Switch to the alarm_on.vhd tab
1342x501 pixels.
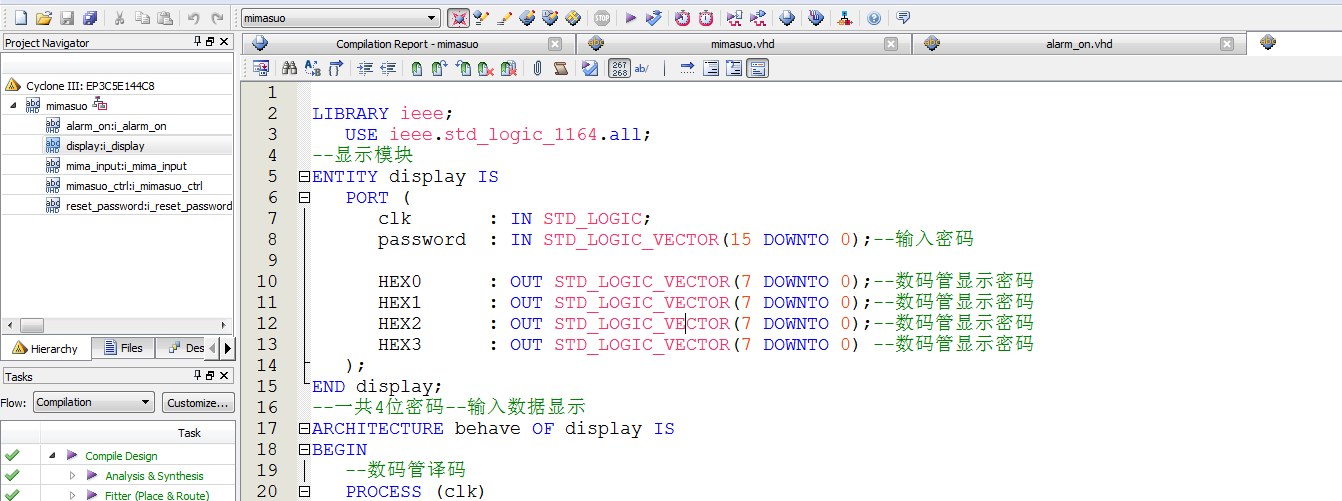tap(1078, 44)
